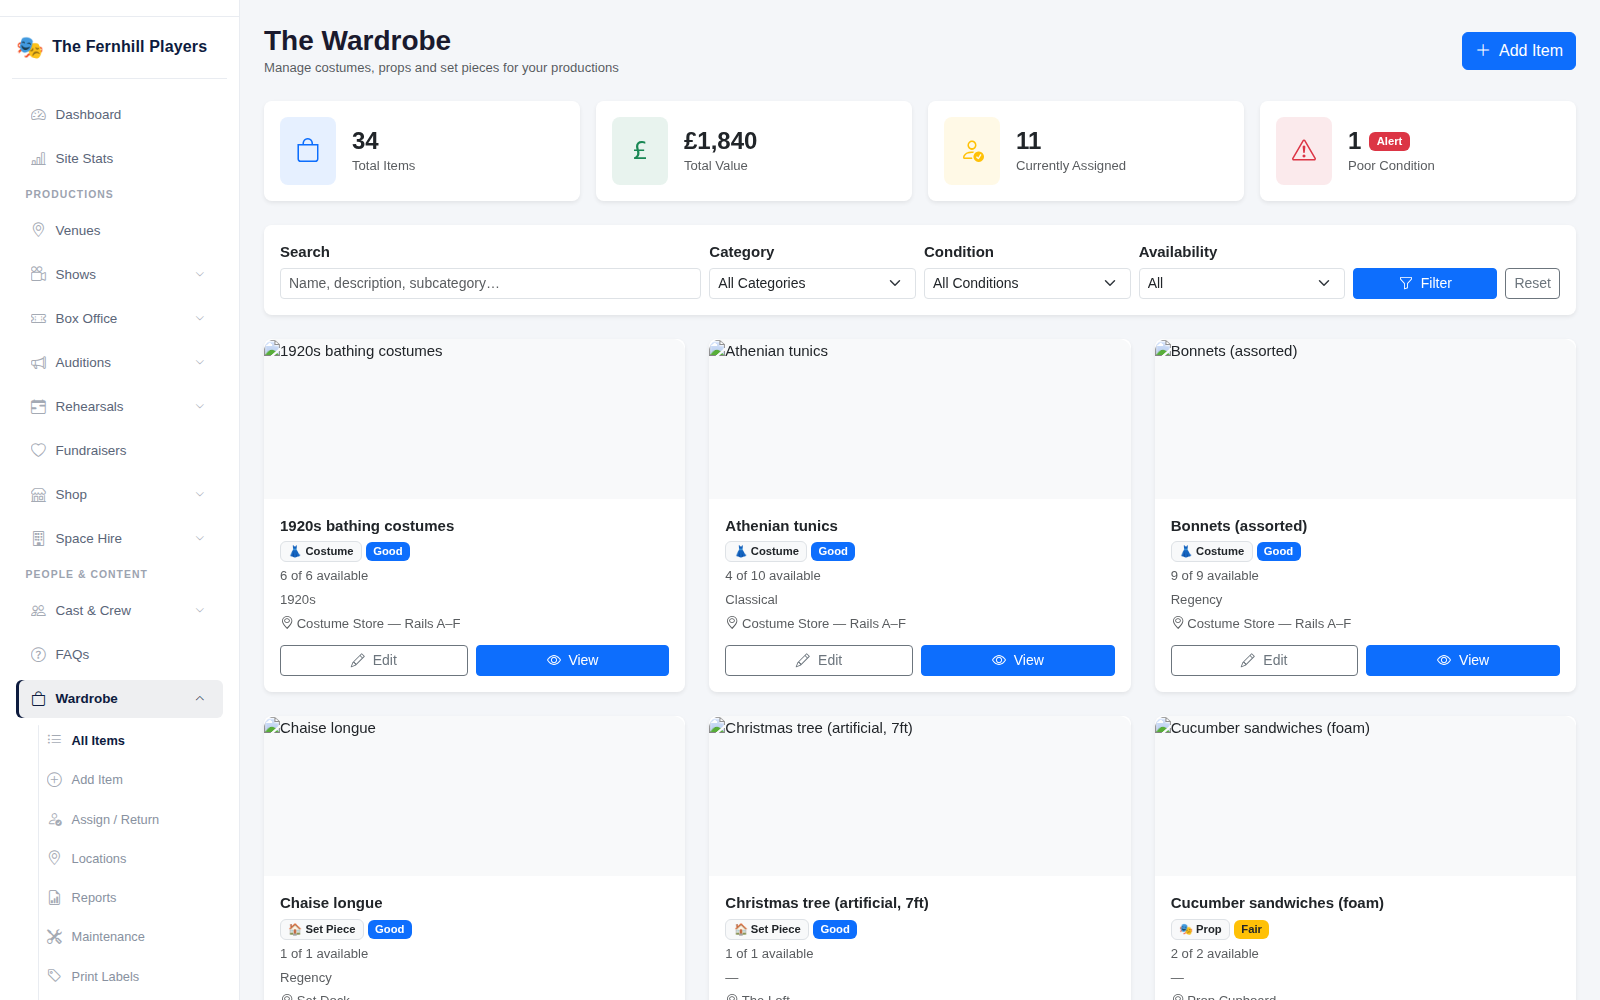Click the Fundraisers heart icon

pyautogui.click(x=38, y=451)
